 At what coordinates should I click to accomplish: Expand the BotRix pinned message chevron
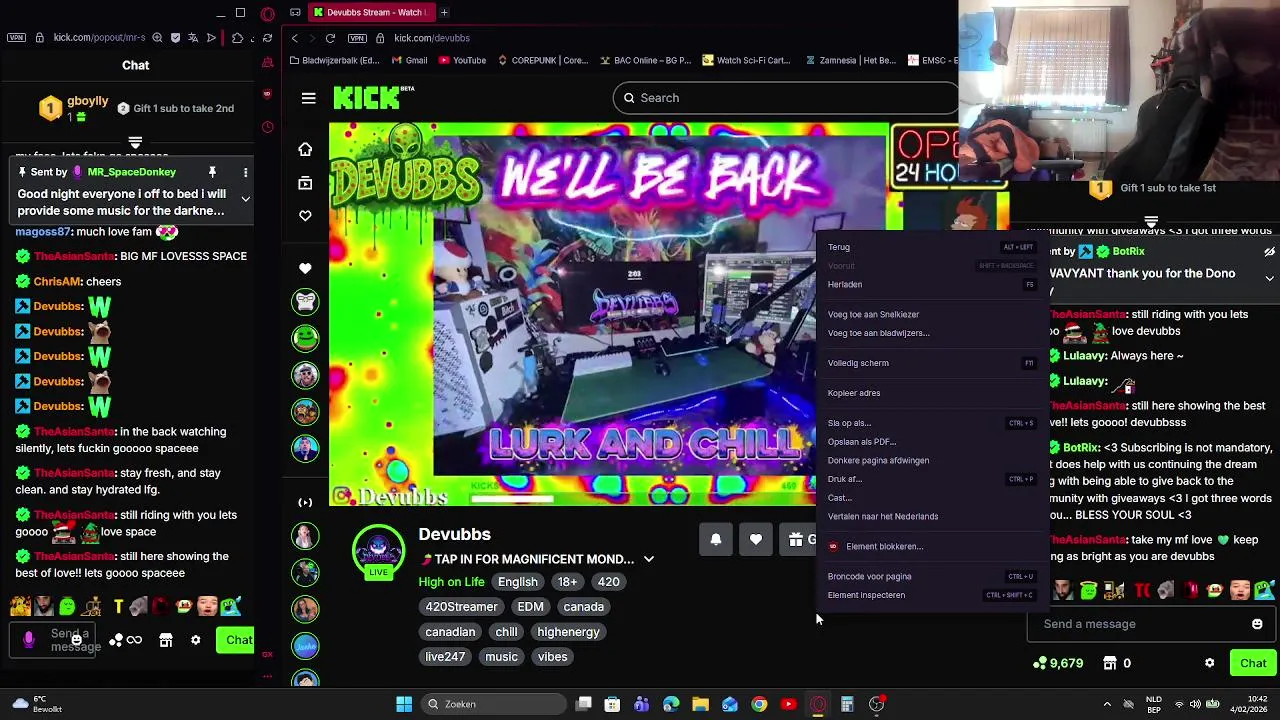pos(1269,277)
